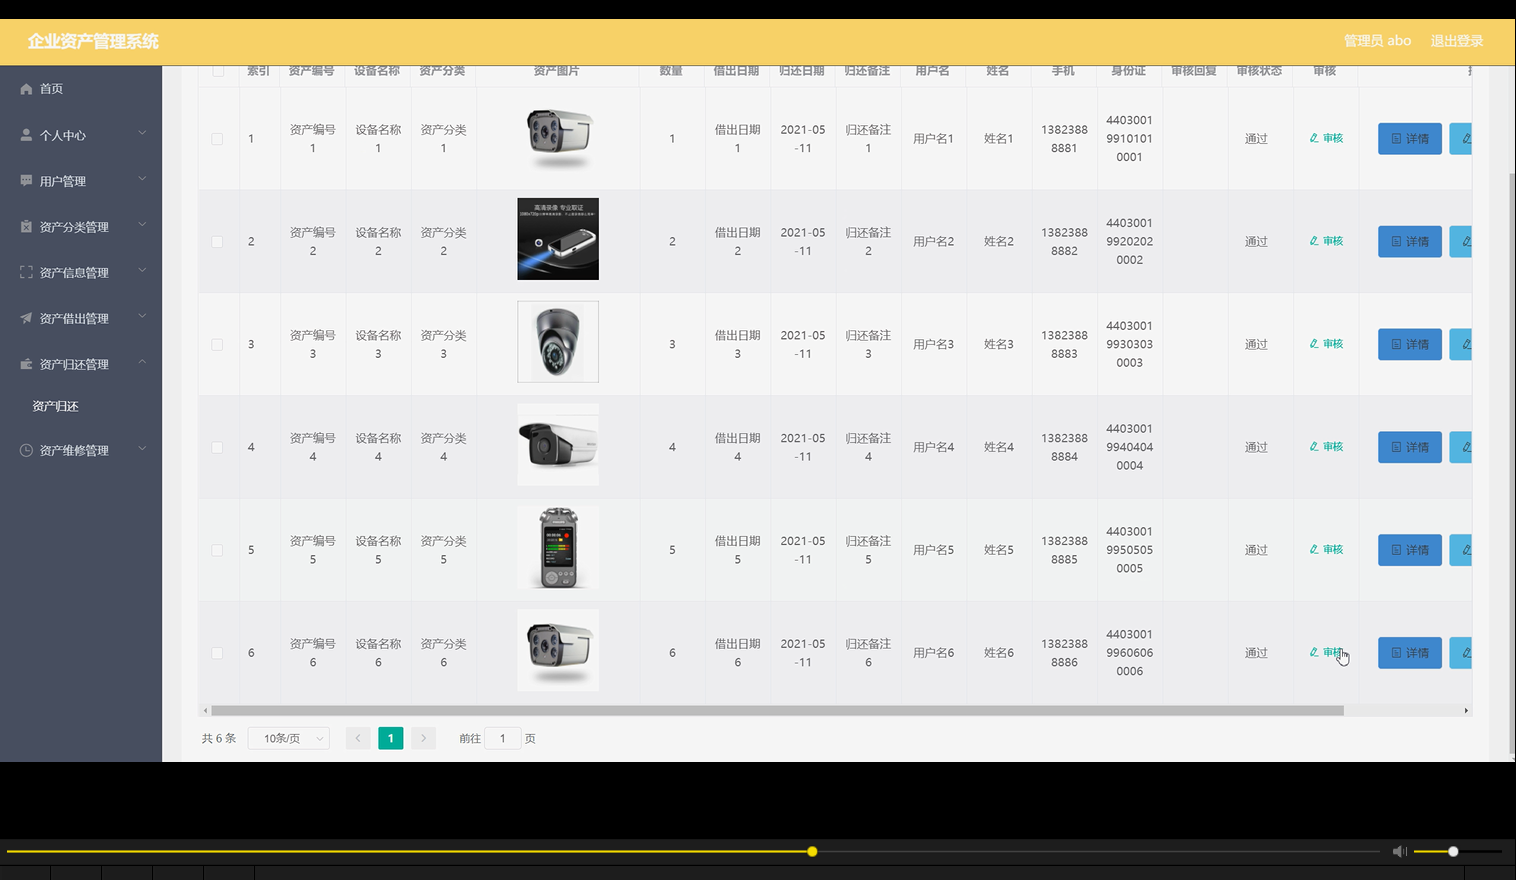Click the partly hidden edit button in row 4
1516x880 pixels.
point(1461,447)
